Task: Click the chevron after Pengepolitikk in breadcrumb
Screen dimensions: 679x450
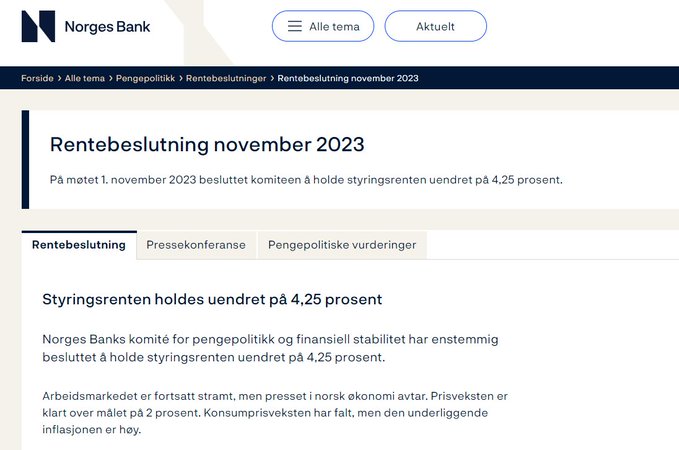Action: tap(181, 78)
